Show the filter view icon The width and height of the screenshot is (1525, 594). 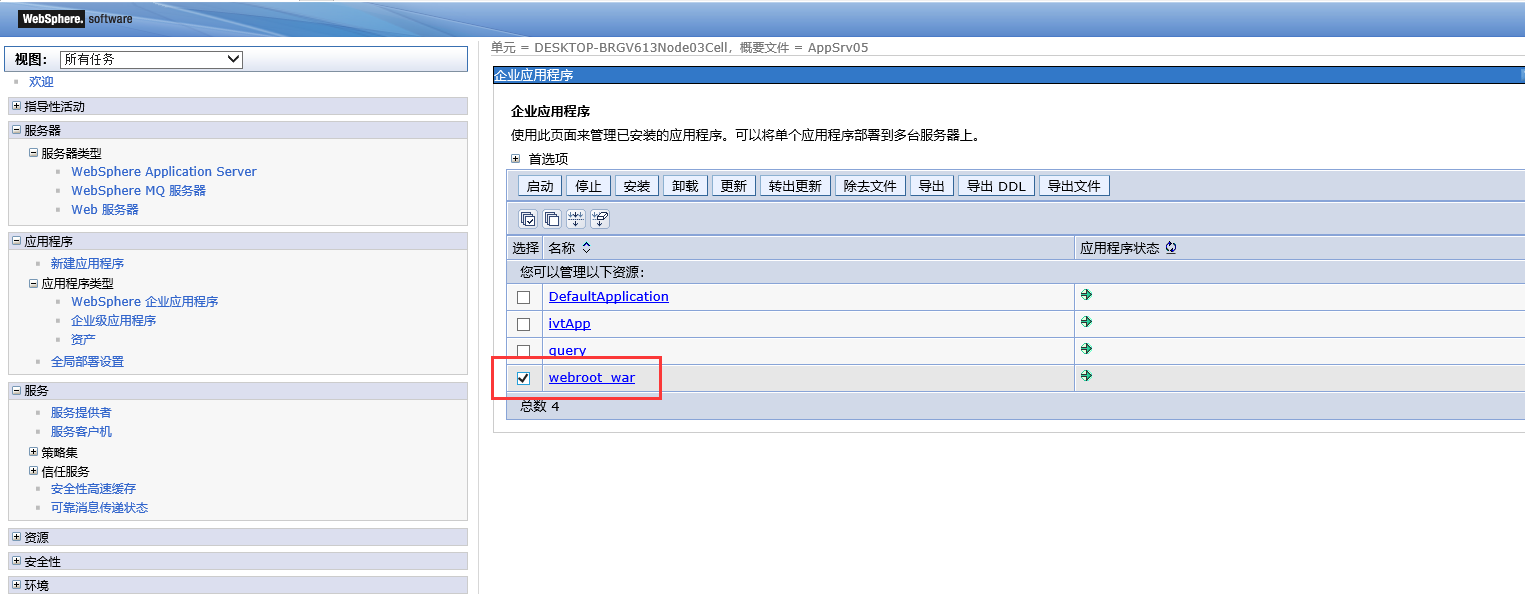tap(576, 218)
